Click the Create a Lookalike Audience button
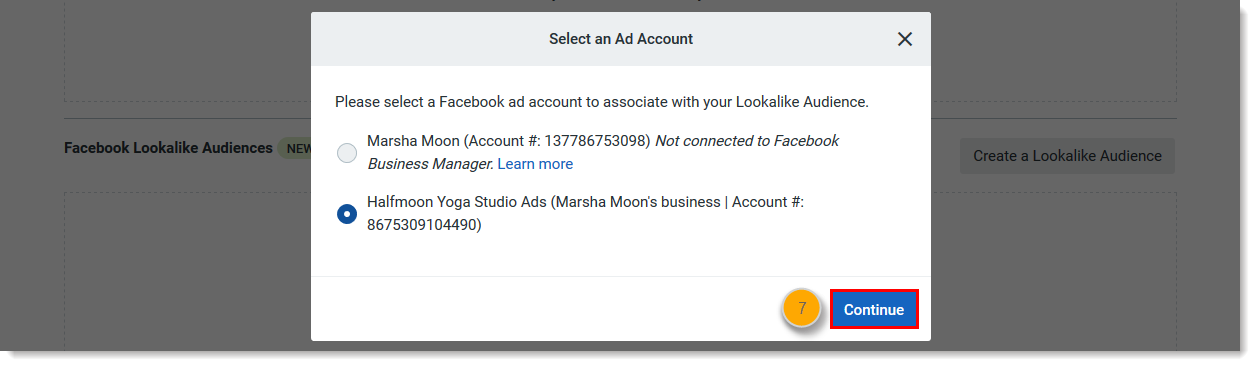The height and width of the screenshot is (366, 1255). tap(1067, 156)
